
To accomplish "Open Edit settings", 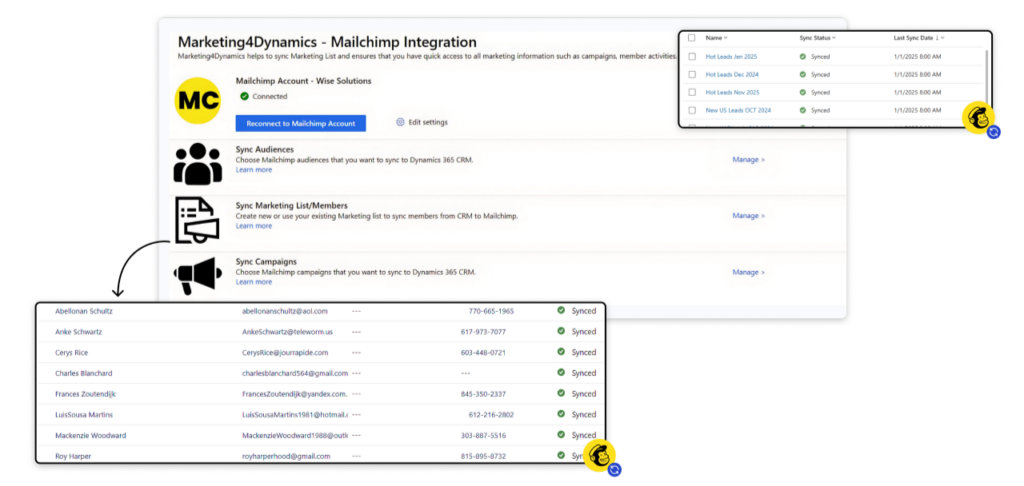I will [428, 122].
